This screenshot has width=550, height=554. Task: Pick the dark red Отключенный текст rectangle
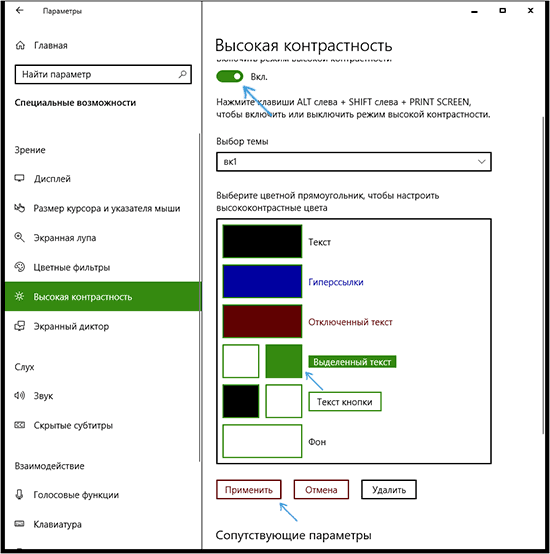[x=262, y=321]
